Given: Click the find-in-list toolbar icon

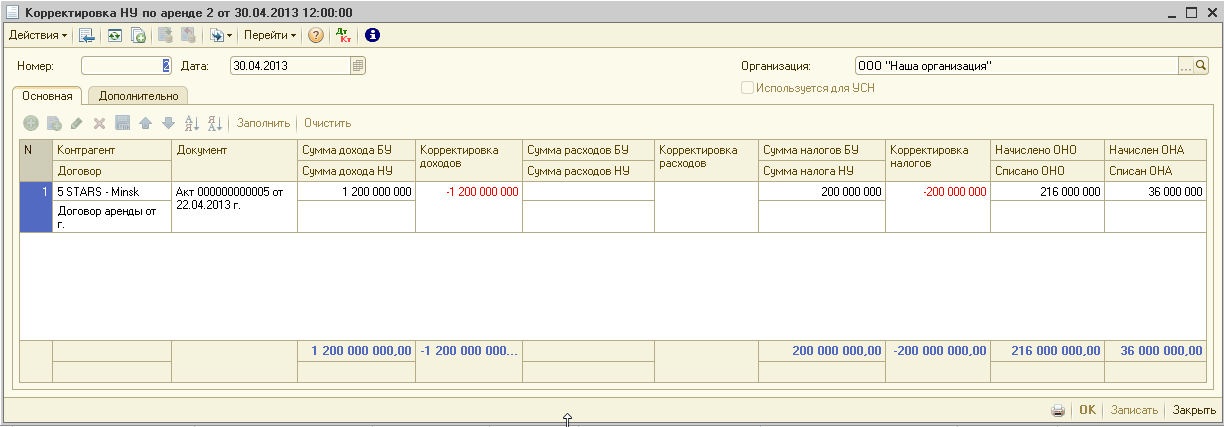Looking at the screenshot, I should pyautogui.click(x=87, y=36).
